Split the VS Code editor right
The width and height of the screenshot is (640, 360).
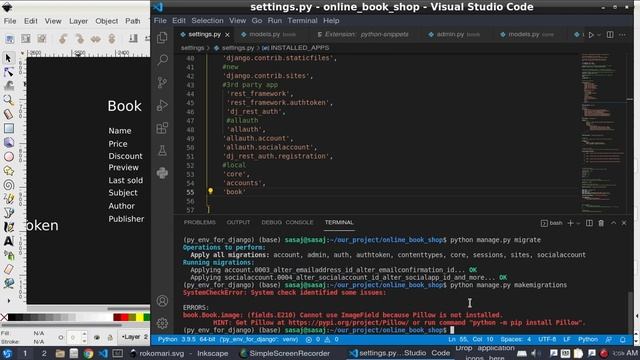tap(610, 35)
